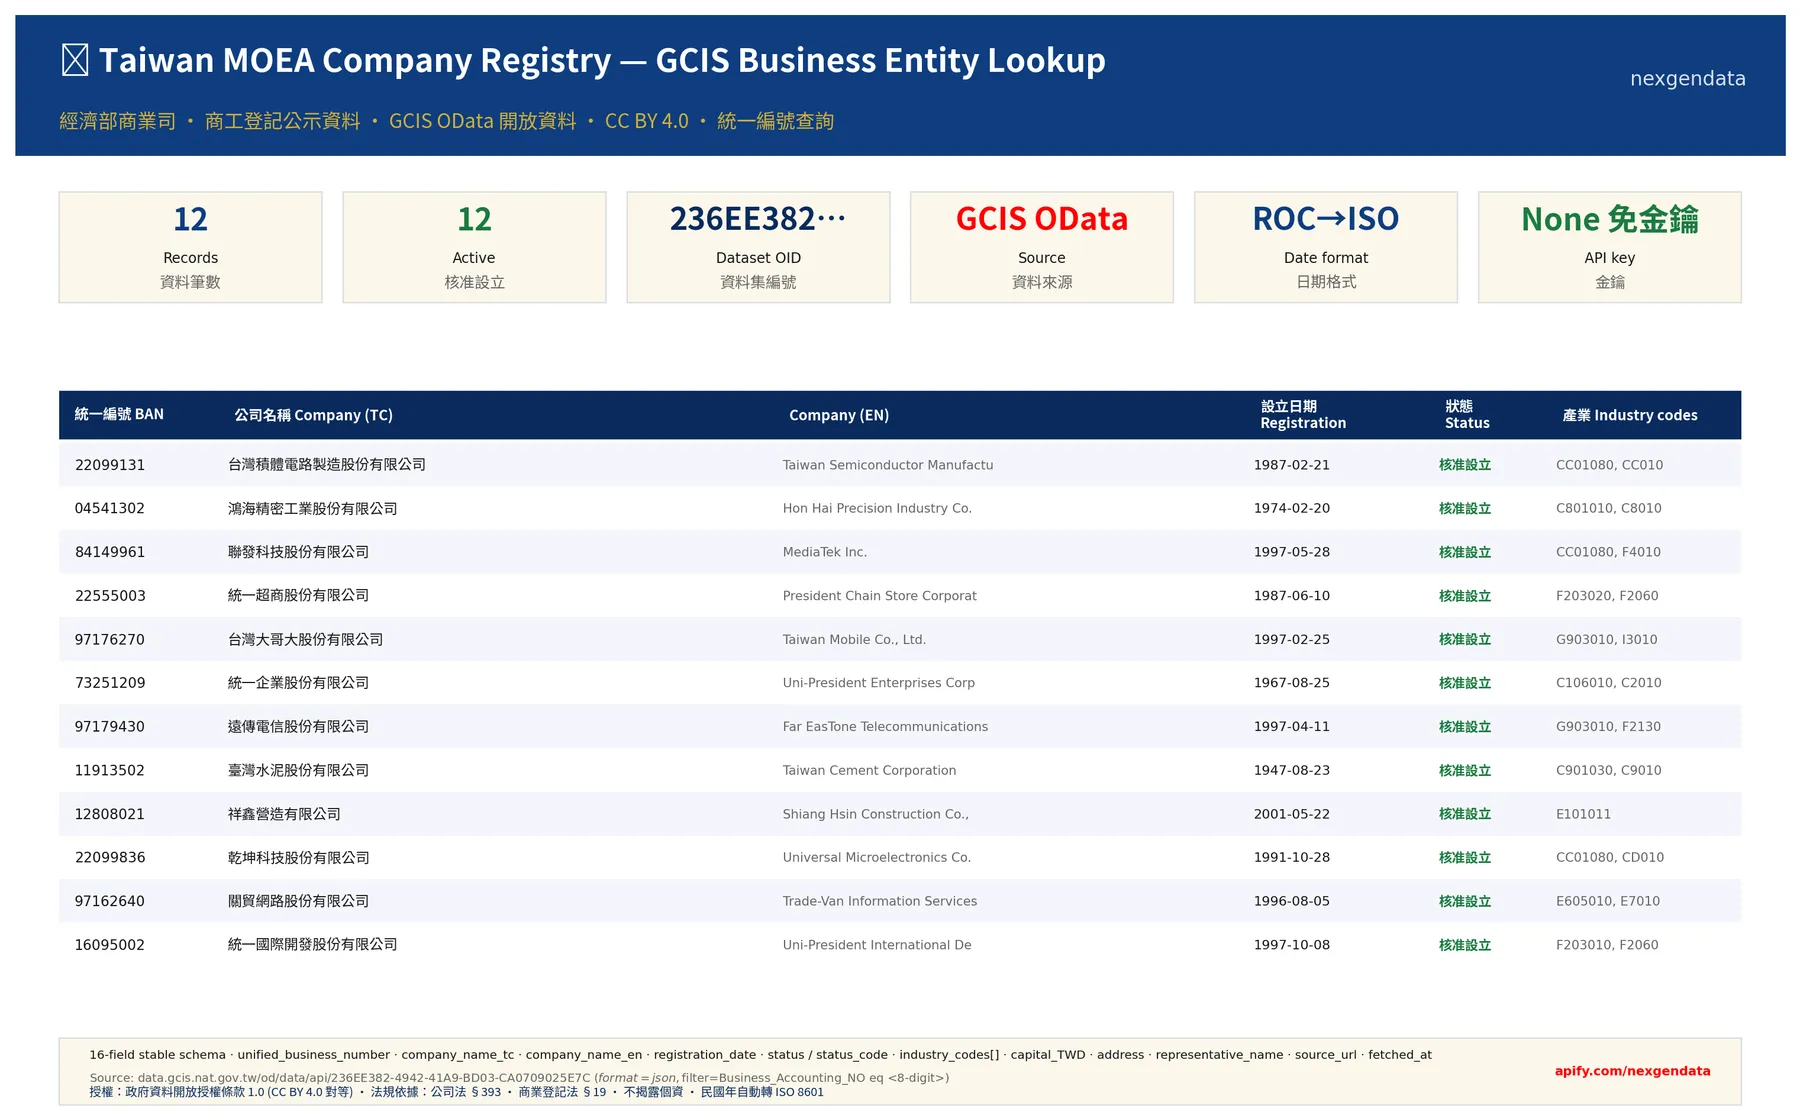The height and width of the screenshot is (1120, 1800).
Task: Select BAN 97179430 cell
Action: click(x=110, y=727)
